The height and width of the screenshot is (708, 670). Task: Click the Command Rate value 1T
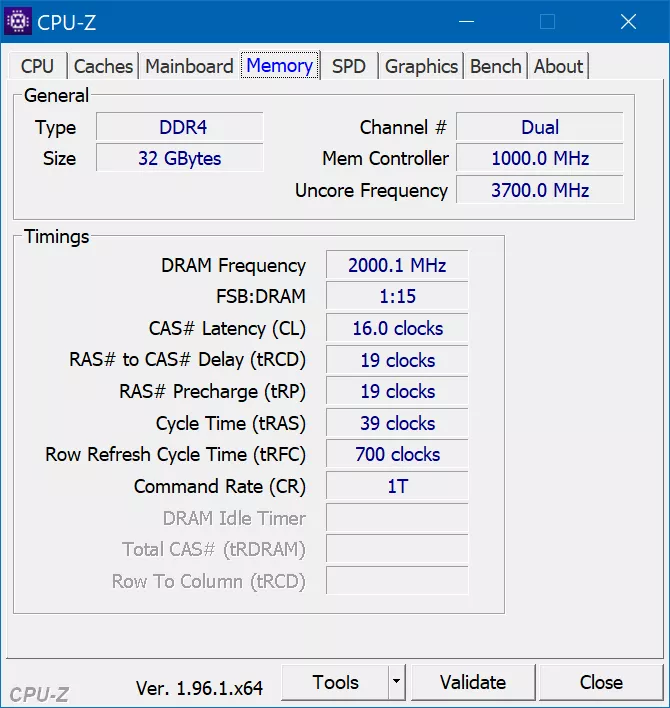pyautogui.click(x=397, y=486)
